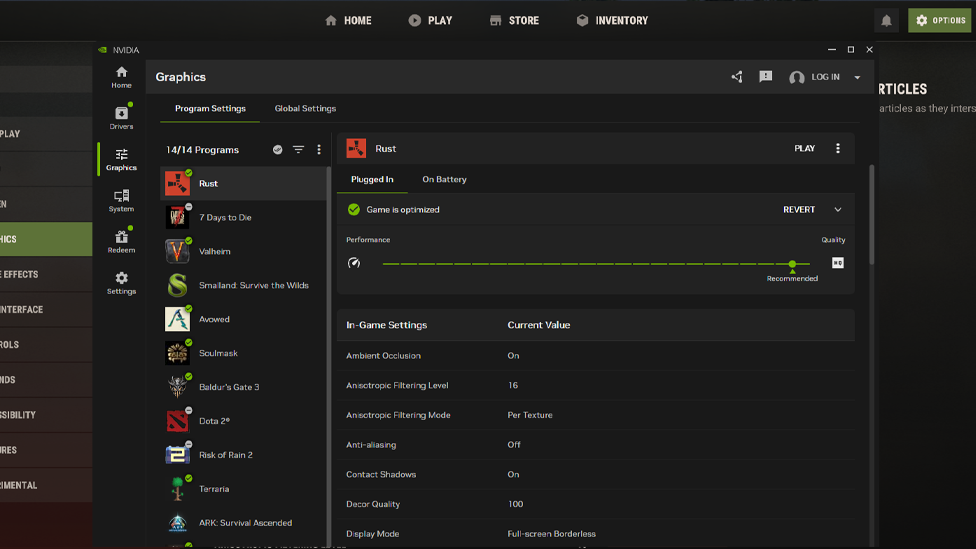The height and width of the screenshot is (549, 976).
Task: Open the filter icon in Programs header
Action: coord(299,149)
